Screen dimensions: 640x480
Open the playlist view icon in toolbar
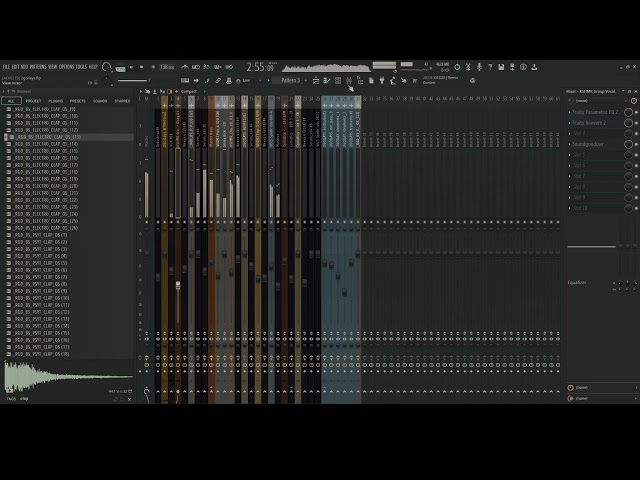316,80
